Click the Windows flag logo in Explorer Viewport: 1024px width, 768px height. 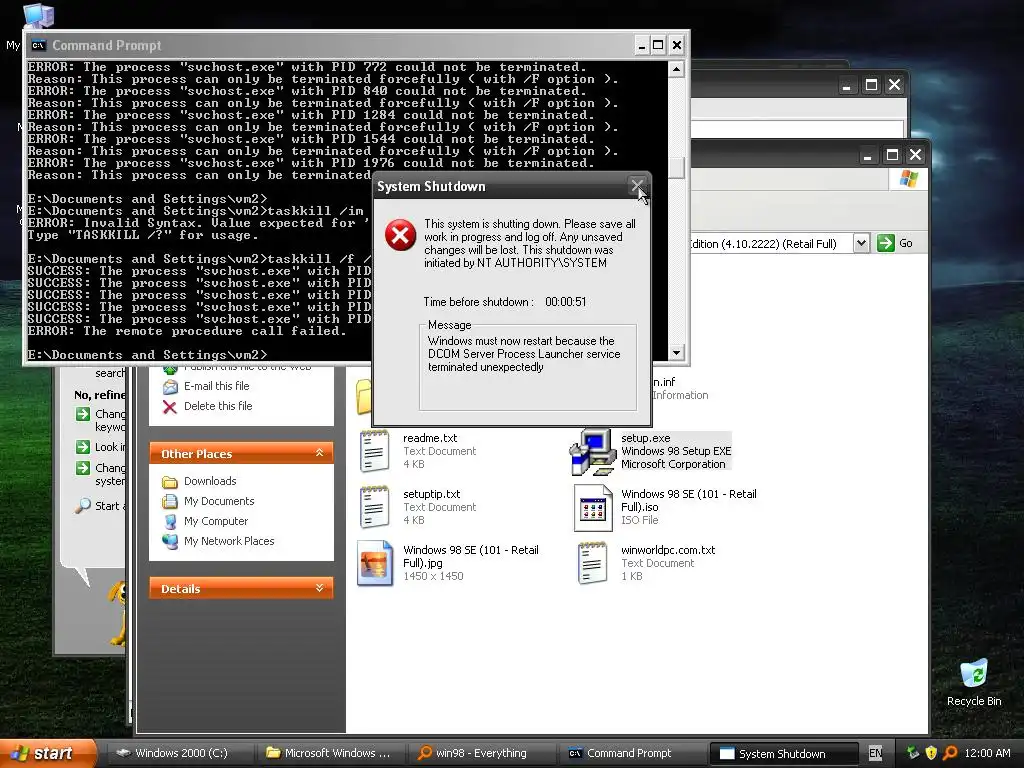tap(908, 178)
